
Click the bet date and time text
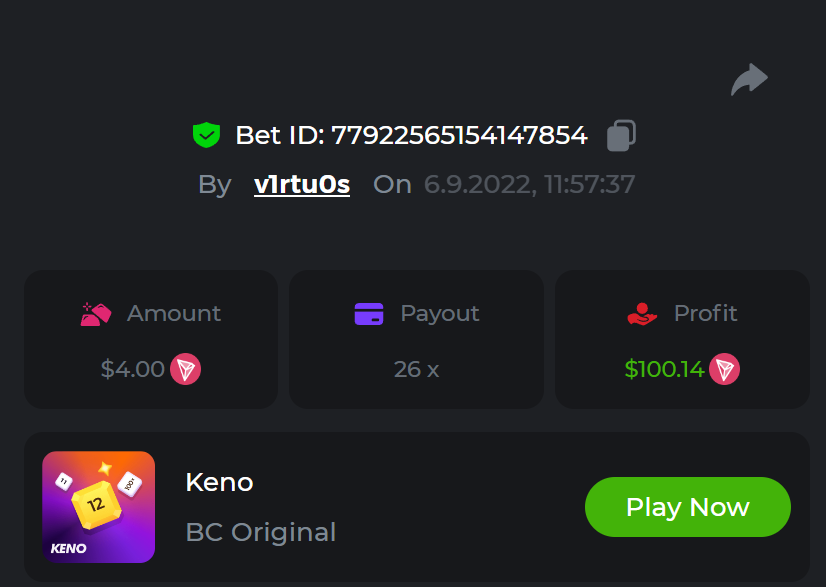[x=529, y=185]
